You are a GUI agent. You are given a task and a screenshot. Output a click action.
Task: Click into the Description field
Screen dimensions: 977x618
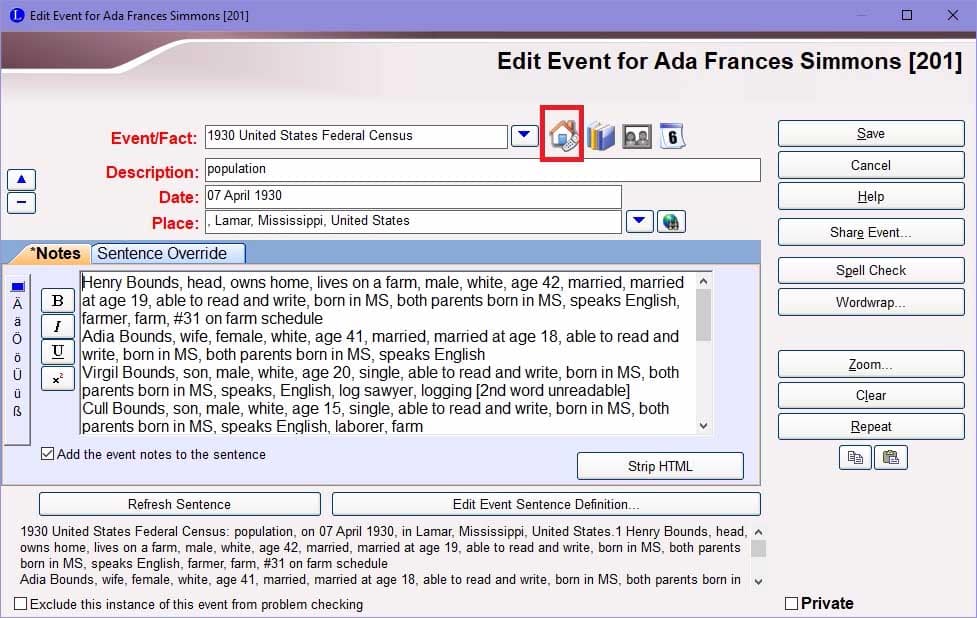482,169
